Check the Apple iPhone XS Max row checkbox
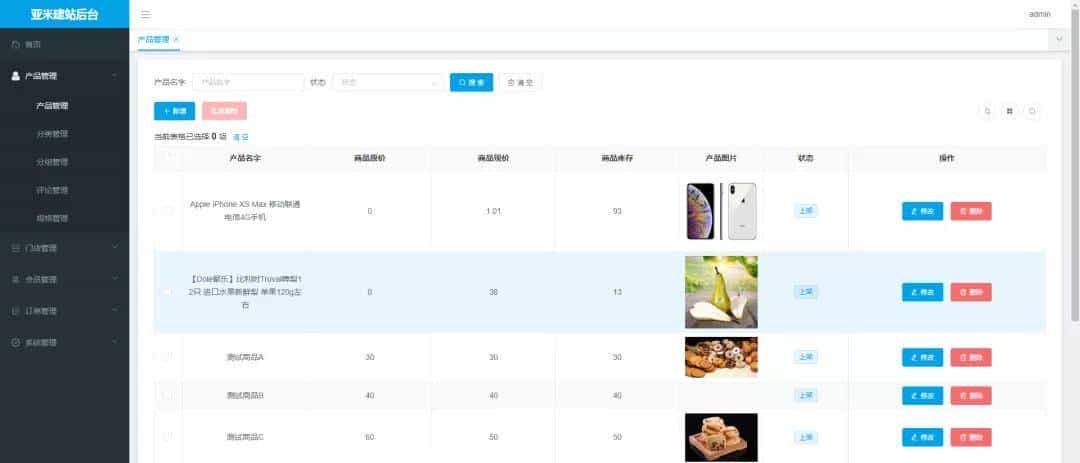The height and width of the screenshot is (463, 1080). [x=168, y=211]
